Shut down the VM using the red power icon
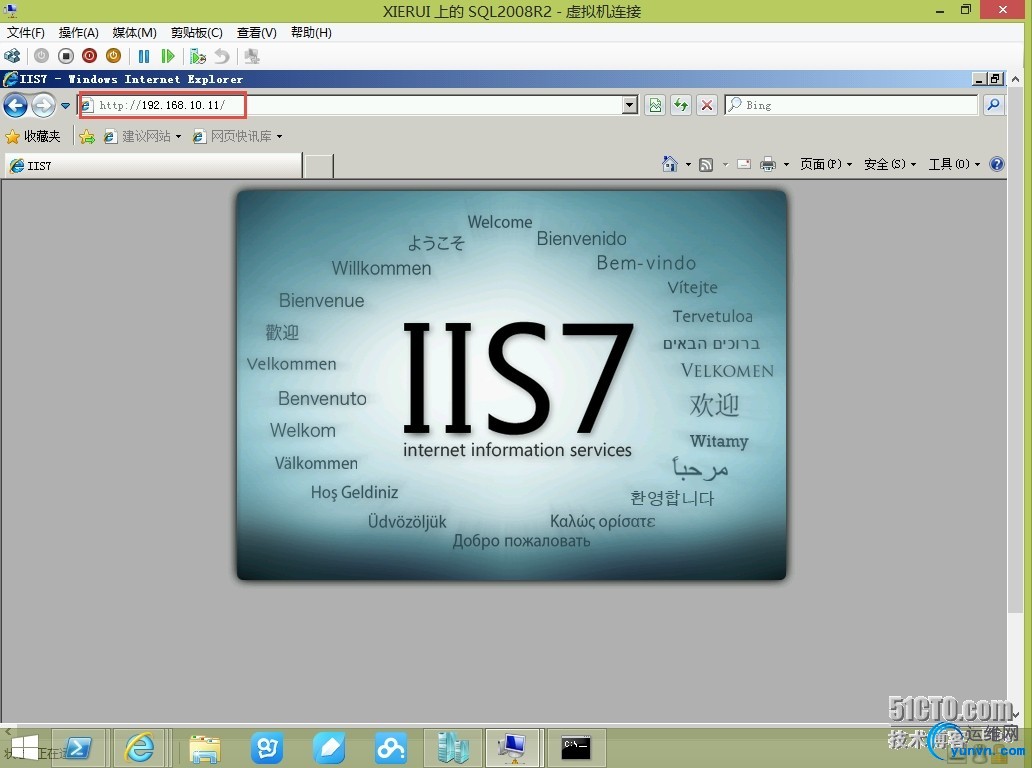1032x768 pixels. (x=90, y=57)
